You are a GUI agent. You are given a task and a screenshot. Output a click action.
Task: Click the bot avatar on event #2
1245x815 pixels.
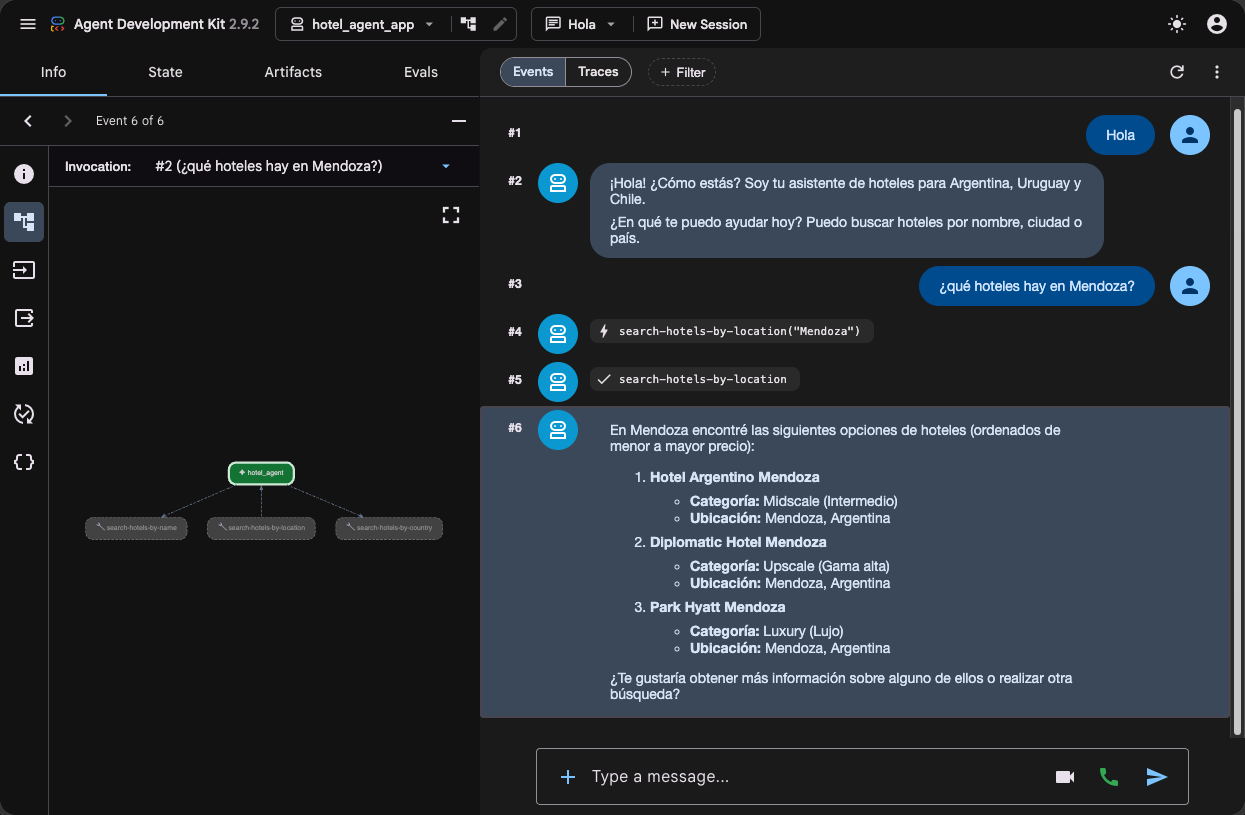(558, 183)
